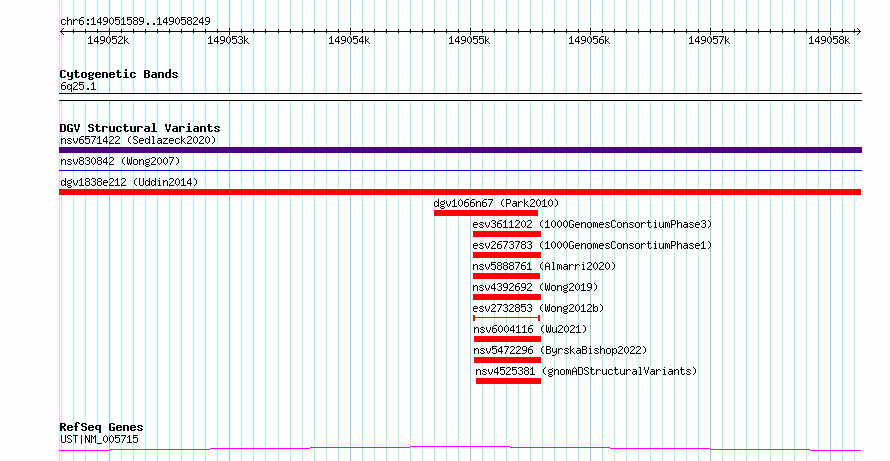
Task: Click the 149052k ruler tick label
Action: (108, 40)
